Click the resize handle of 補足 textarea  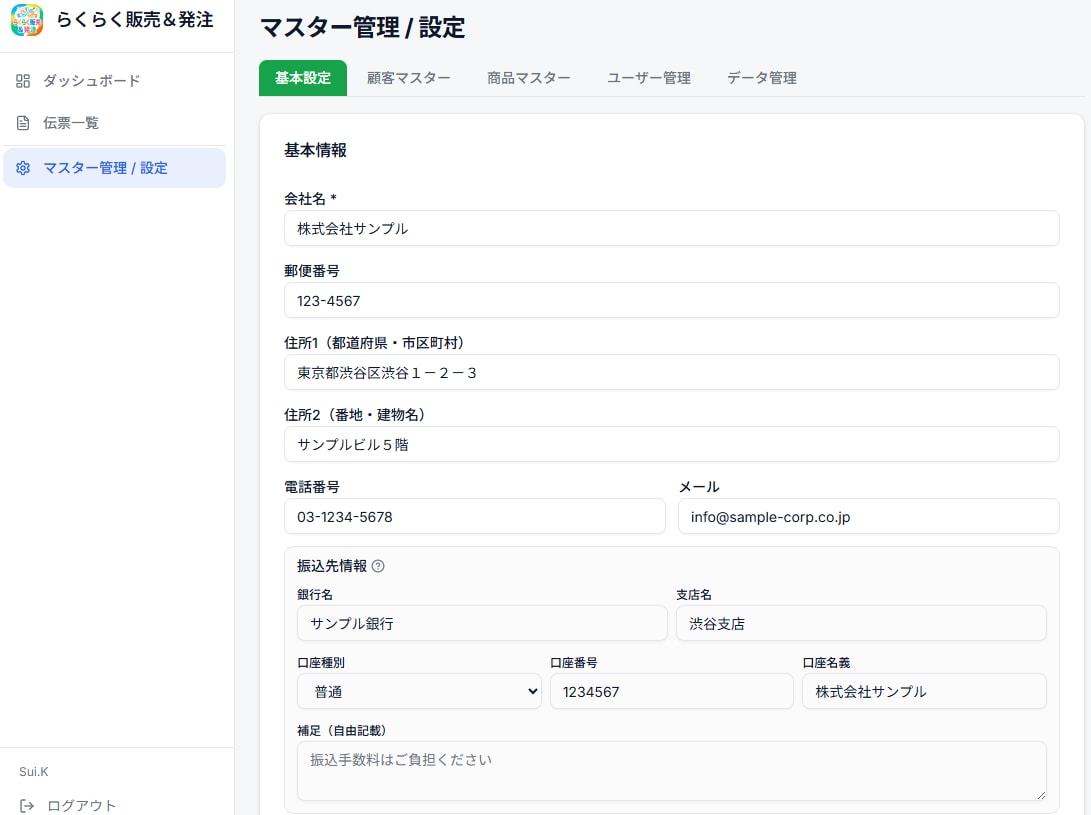click(1041, 795)
